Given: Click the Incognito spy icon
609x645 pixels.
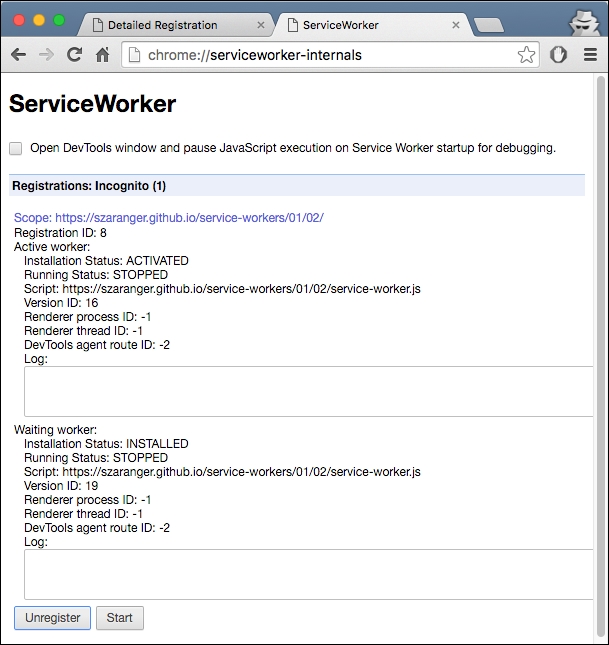Looking at the screenshot, I should pos(583,20).
